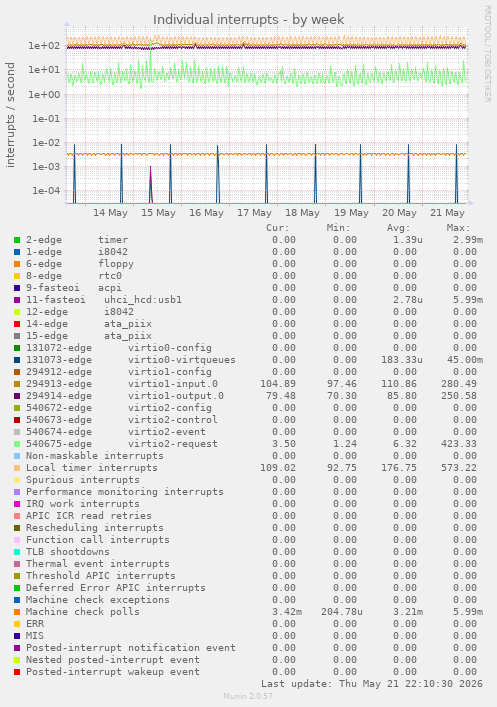Click the Max column header

click(x=458, y=228)
